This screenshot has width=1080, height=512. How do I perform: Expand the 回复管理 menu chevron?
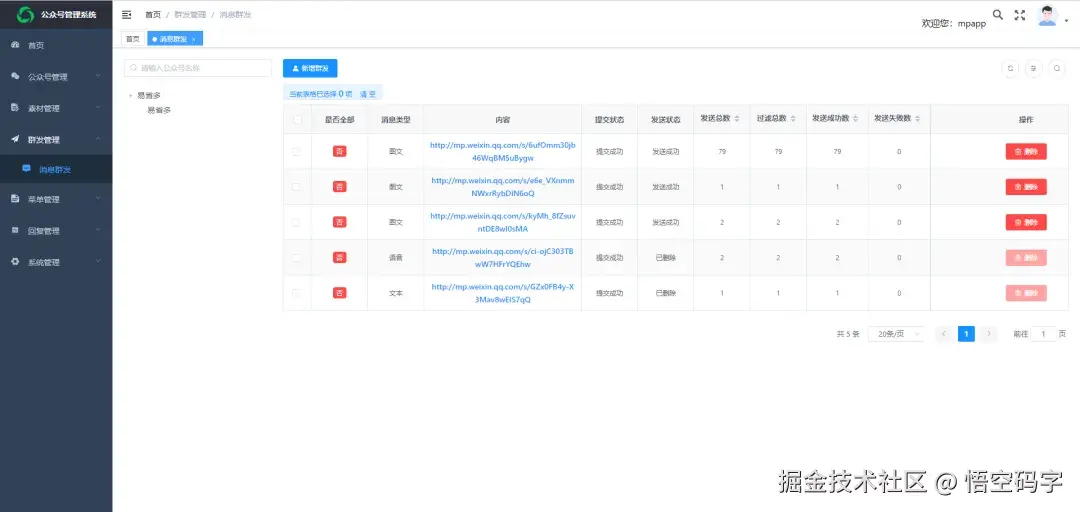tap(98, 230)
